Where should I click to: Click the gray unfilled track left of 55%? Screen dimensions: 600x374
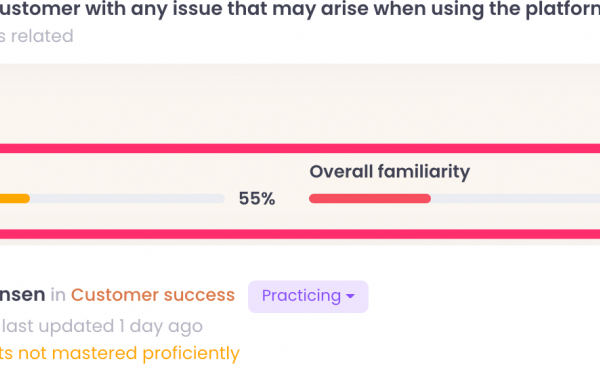[127, 198]
